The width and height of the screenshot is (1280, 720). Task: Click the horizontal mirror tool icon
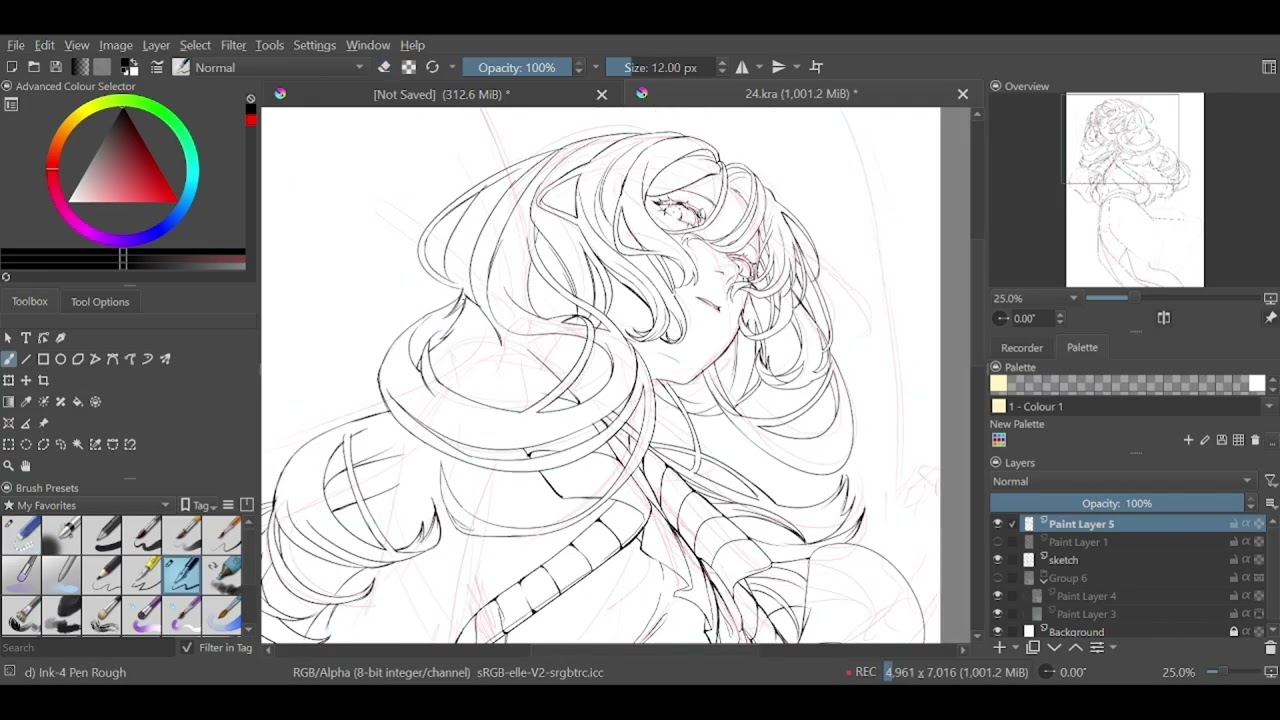(x=742, y=67)
